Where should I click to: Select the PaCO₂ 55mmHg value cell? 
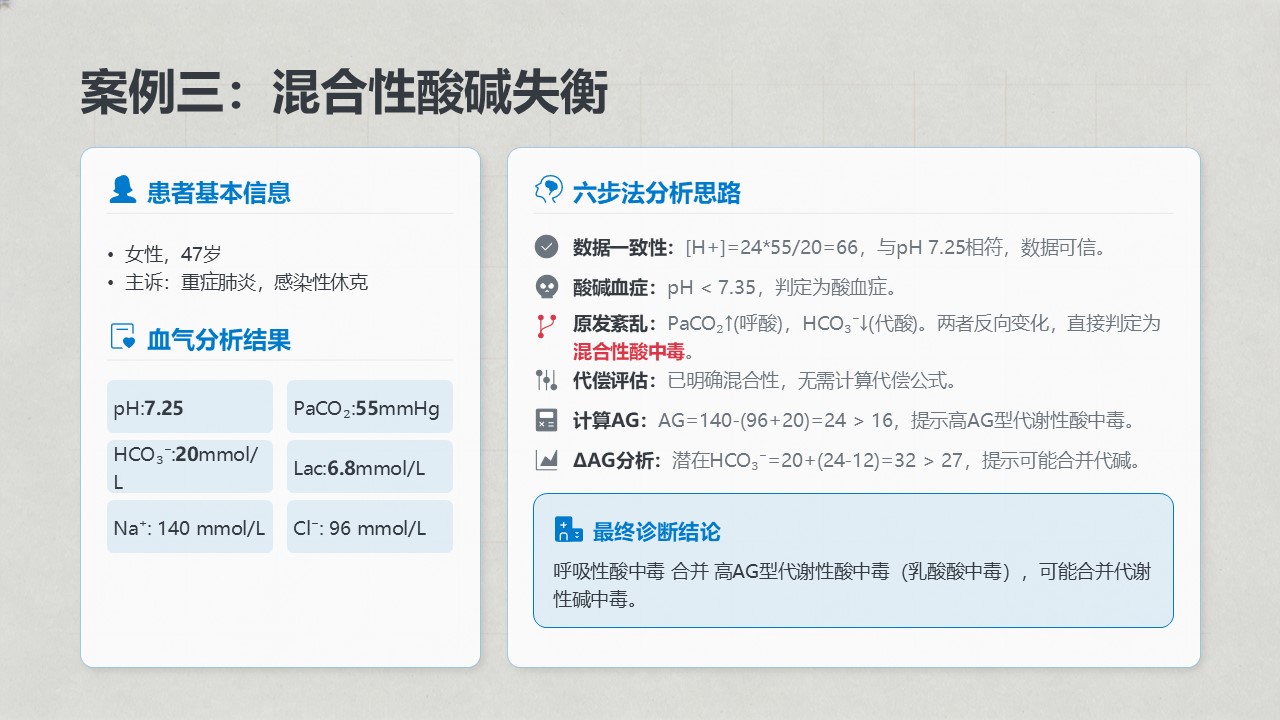pyautogui.click(x=369, y=407)
